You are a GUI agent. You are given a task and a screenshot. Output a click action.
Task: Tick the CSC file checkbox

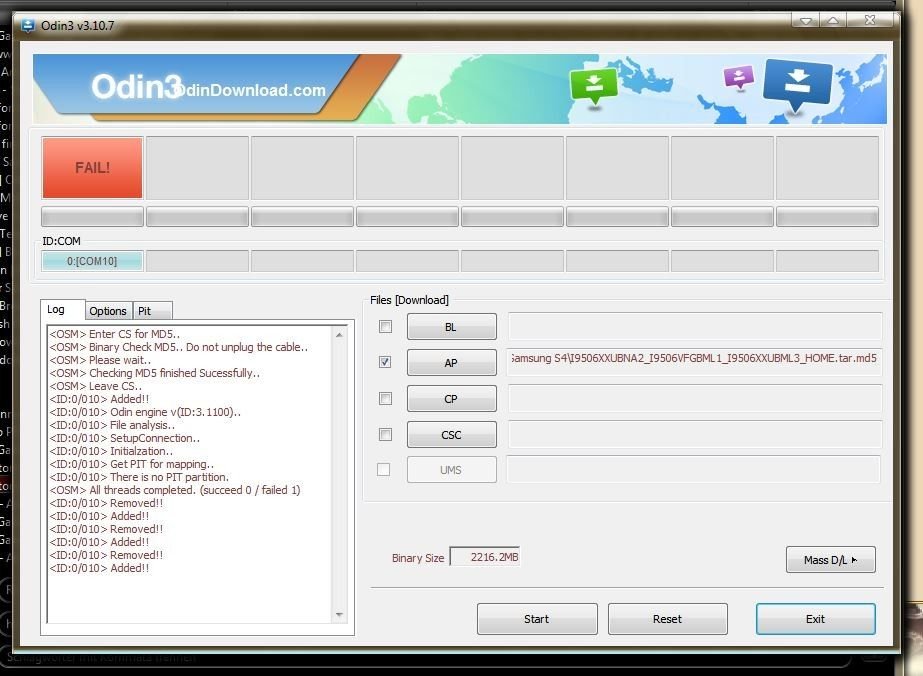click(386, 435)
